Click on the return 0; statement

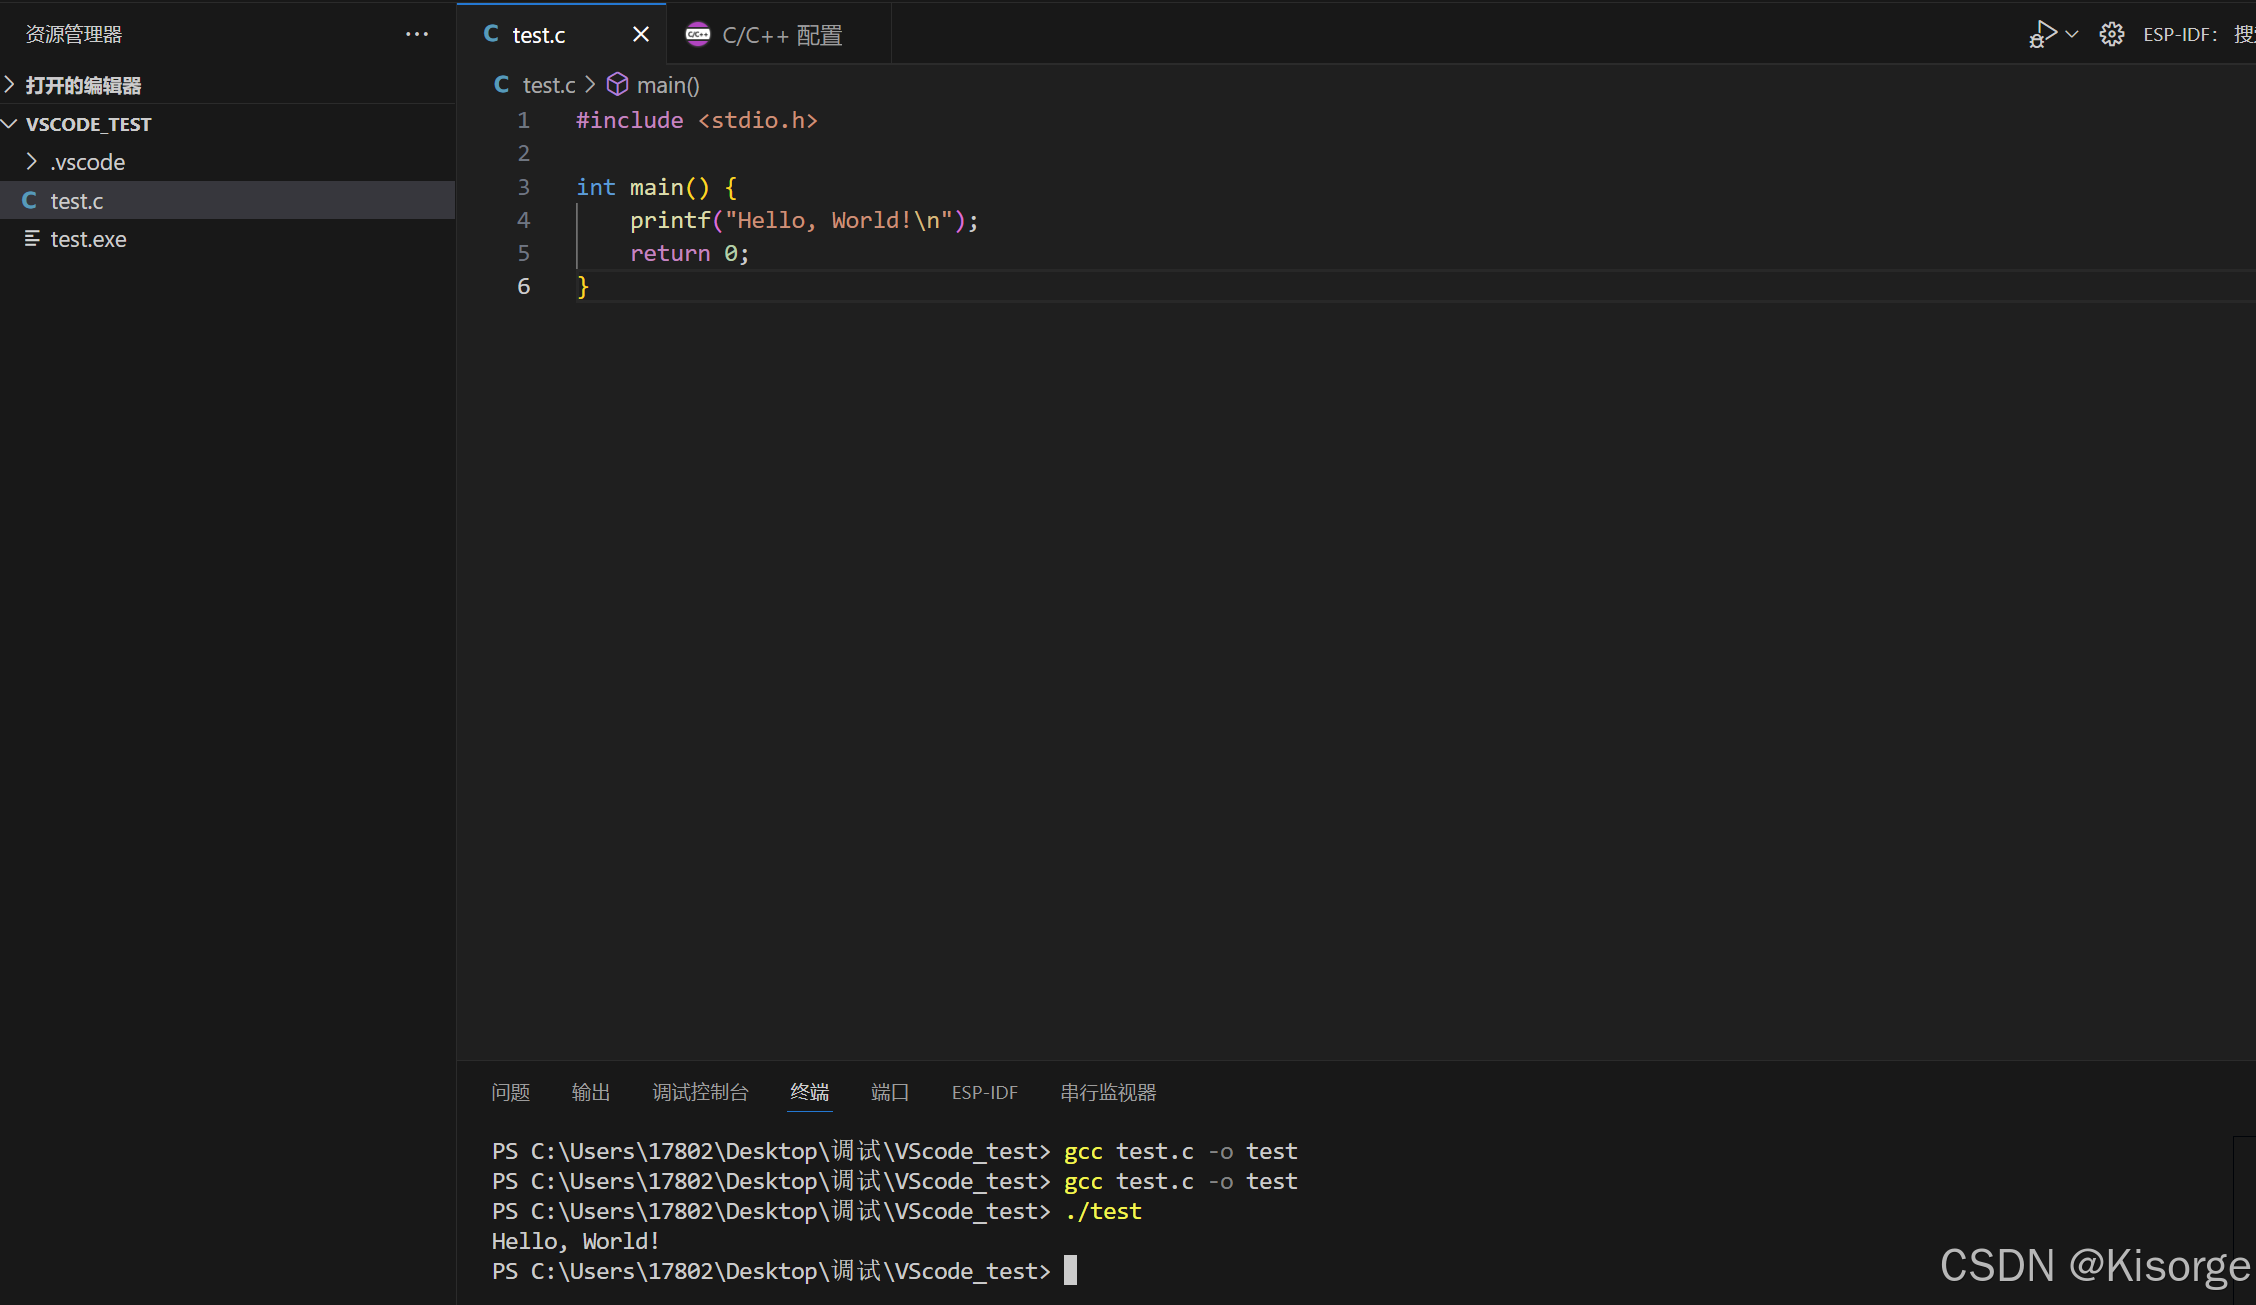click(x=689, y=253)
